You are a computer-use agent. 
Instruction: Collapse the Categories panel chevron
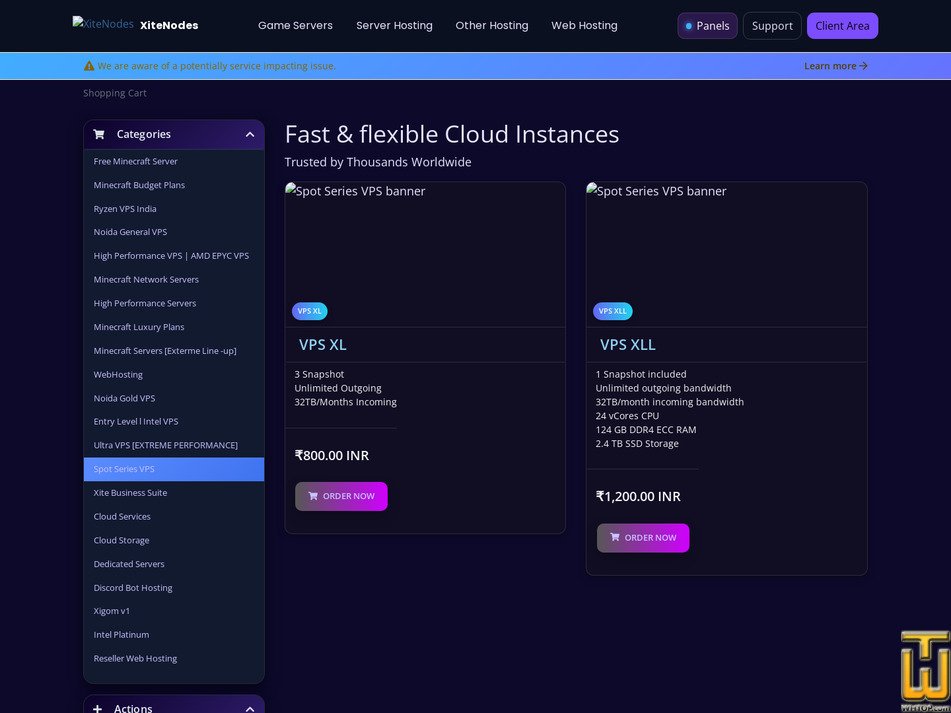pyautogui.click(x=250, y=135)
